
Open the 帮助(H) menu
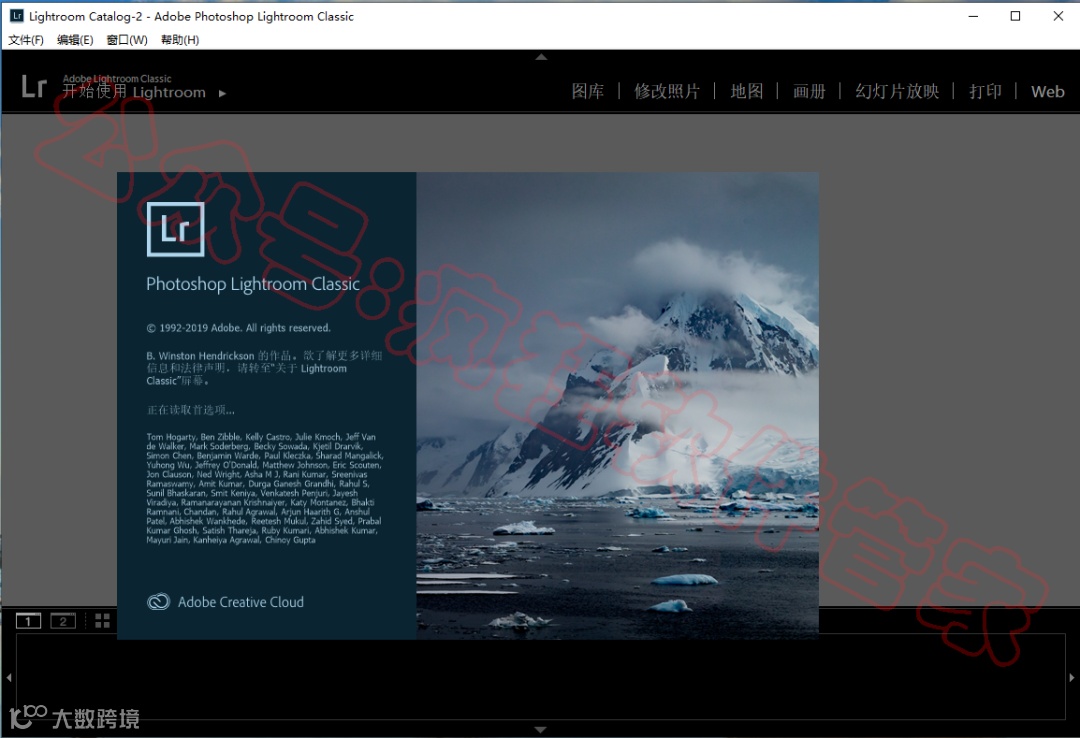coord(180,40)
